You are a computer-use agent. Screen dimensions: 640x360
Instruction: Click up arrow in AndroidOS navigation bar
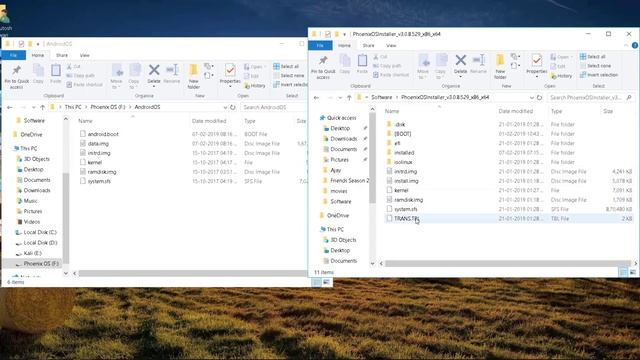tap(42, 107)
